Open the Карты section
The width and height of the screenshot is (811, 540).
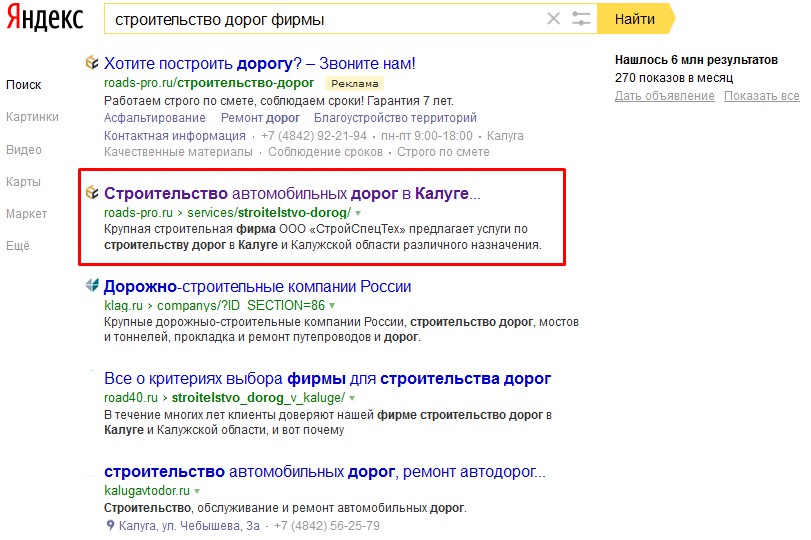tap(23, 182)
